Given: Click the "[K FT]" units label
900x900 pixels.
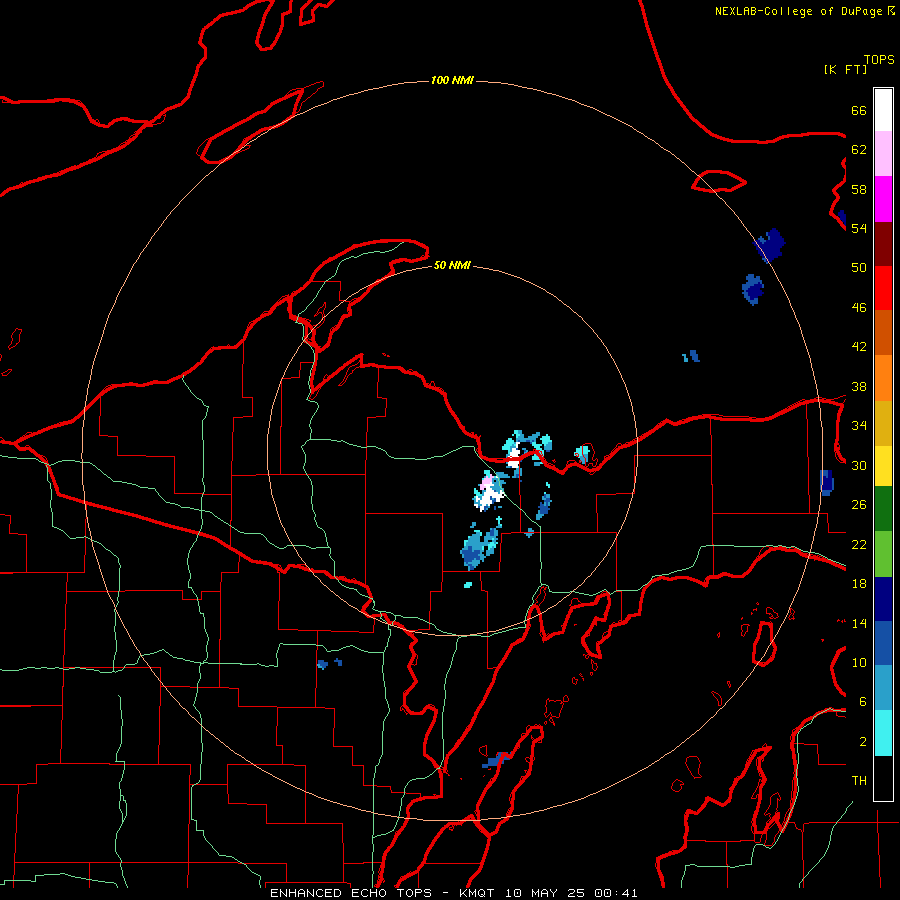Looking at the screenshot, I should [845, 69].
